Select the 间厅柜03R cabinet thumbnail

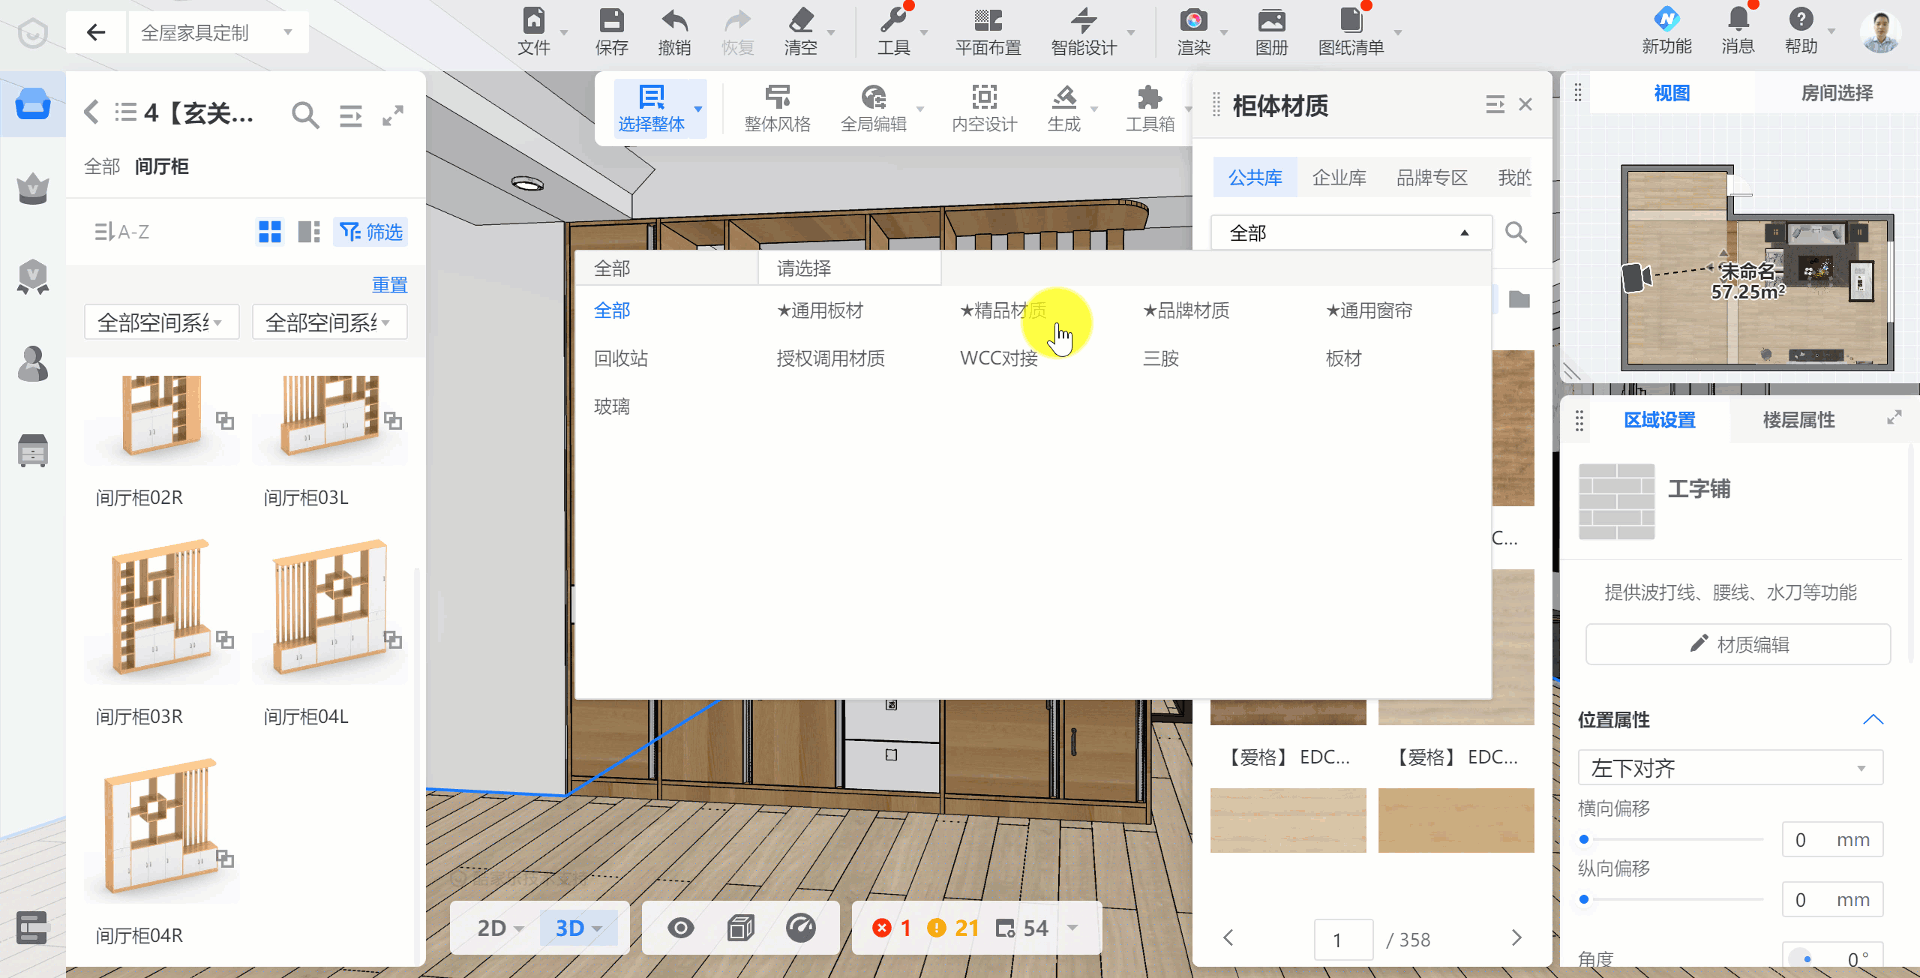tap(162, 610)
